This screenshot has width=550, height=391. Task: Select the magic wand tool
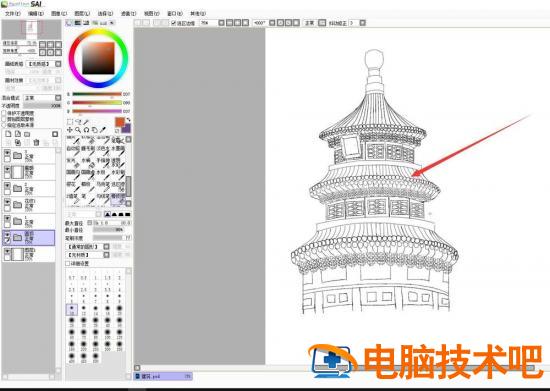86,122
